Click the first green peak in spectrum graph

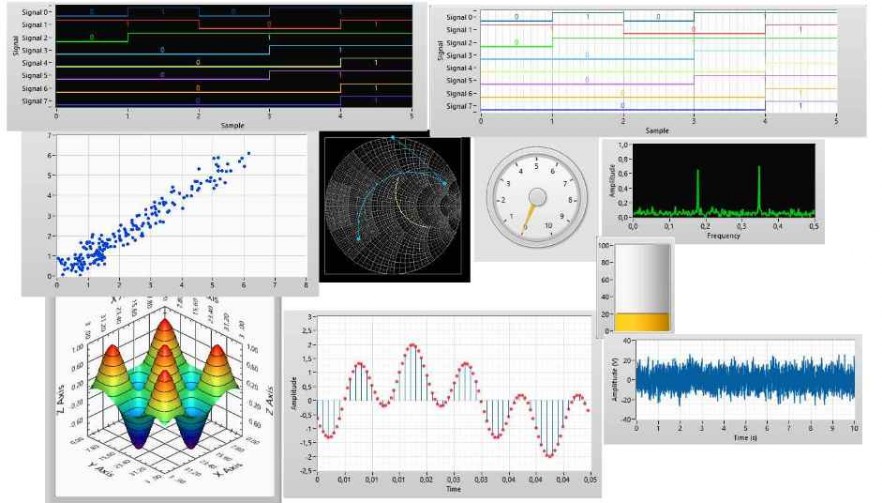[x=698, y=191]
